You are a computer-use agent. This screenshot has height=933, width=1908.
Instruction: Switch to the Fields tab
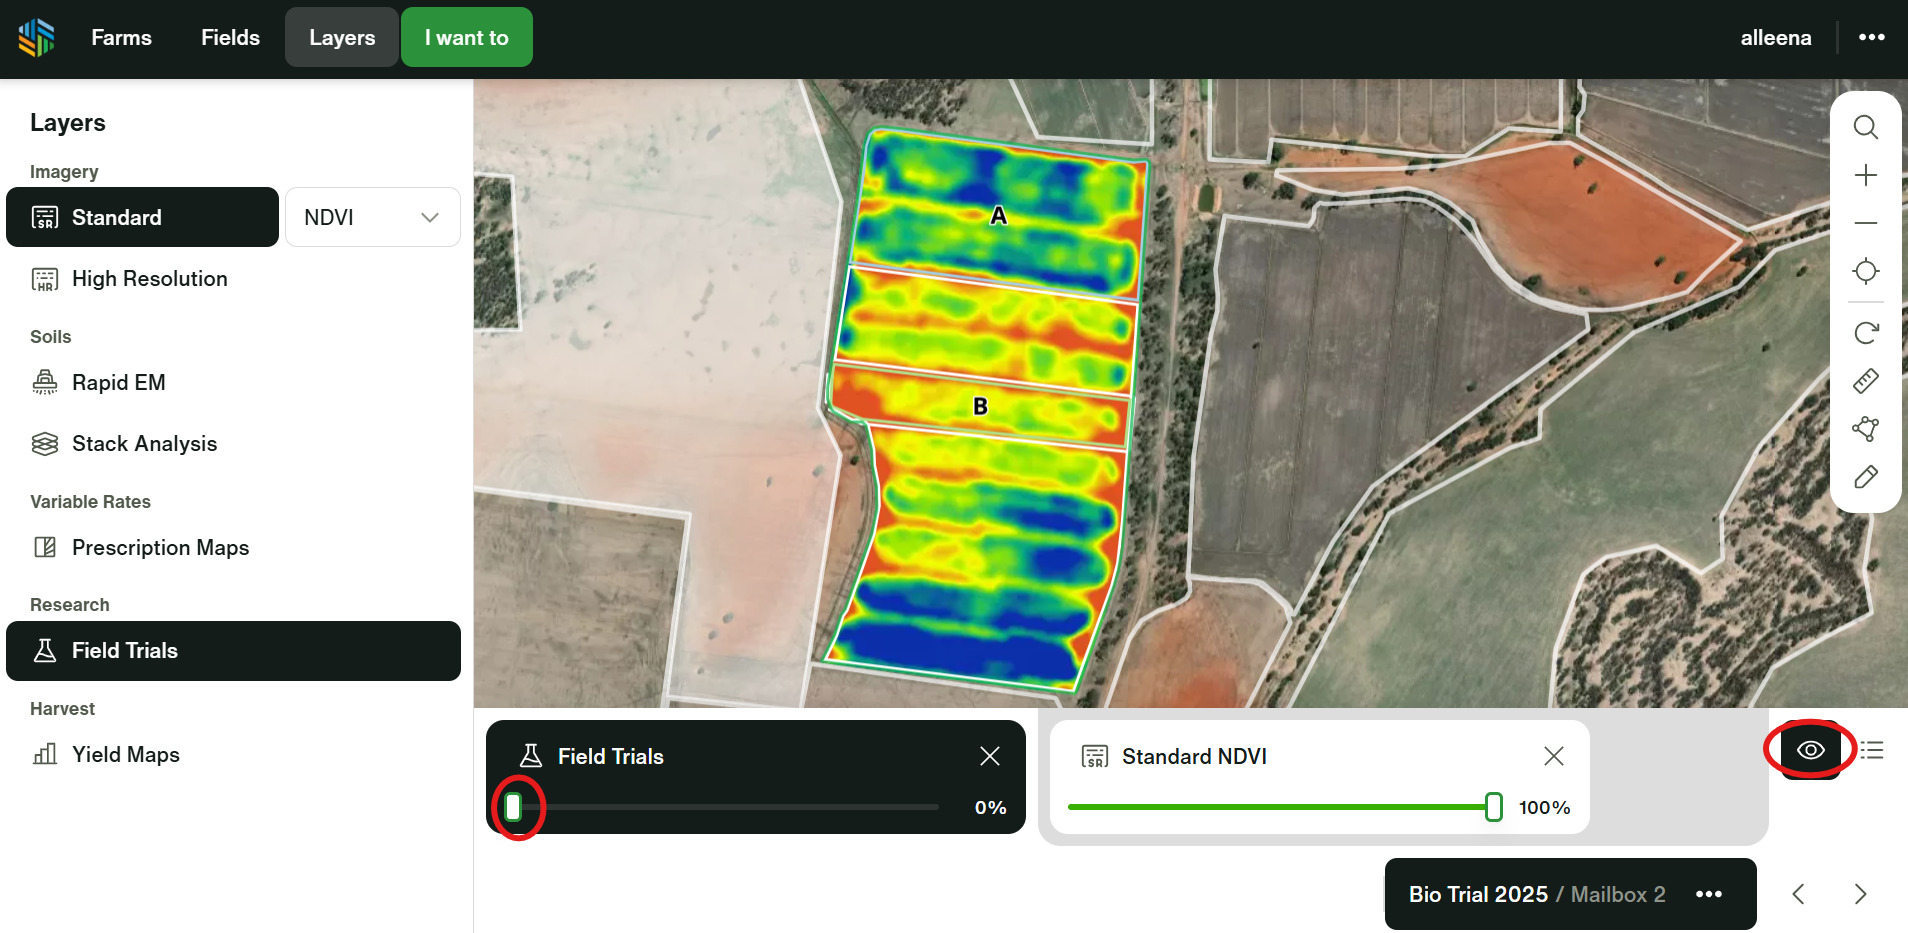(230, 38)
